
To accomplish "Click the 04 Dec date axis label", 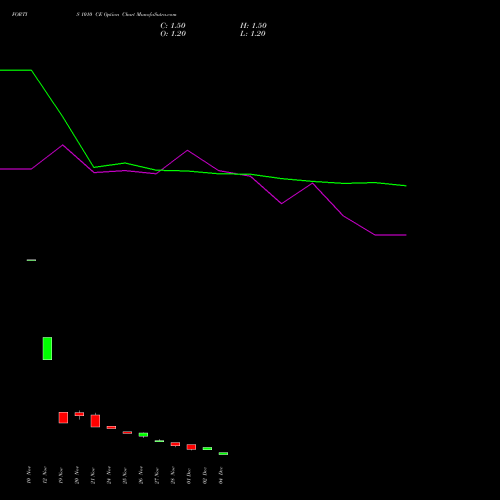I will (x=221, y=476).
